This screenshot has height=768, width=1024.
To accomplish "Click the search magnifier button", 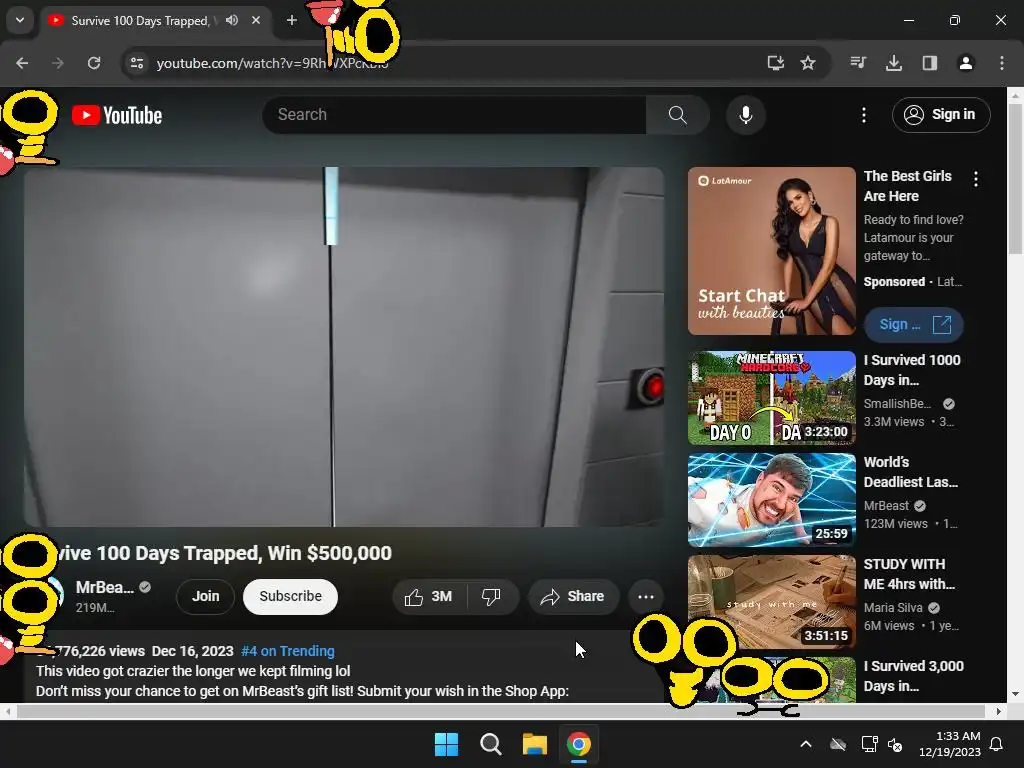I will click(677, 115).
